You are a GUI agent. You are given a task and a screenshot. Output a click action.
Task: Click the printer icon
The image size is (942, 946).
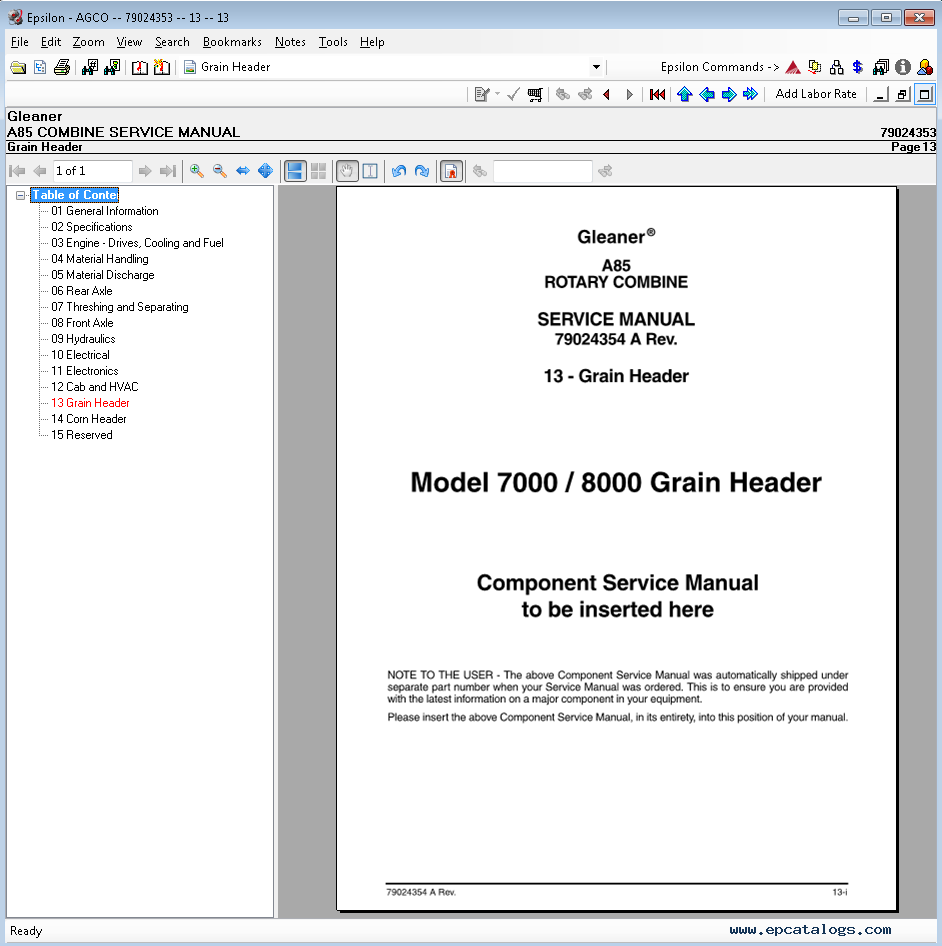[62, 67]
